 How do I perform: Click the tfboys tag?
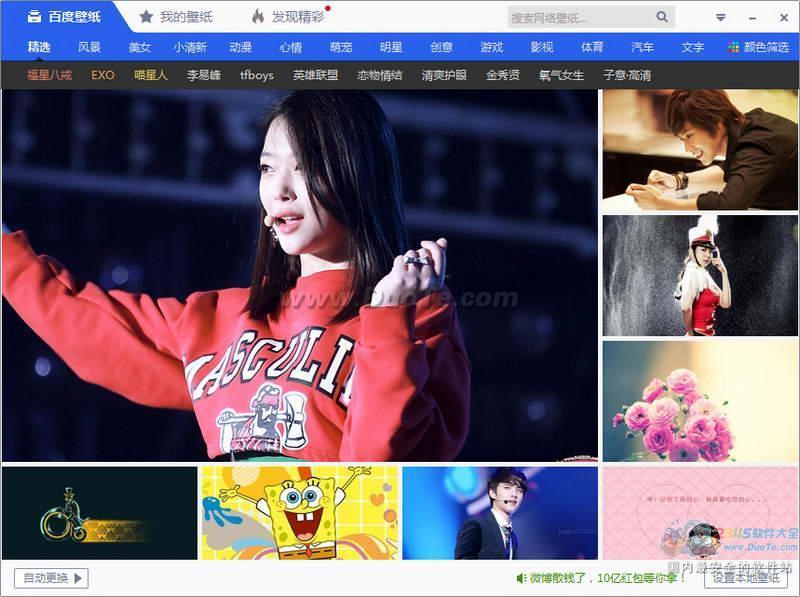point(257,75)
